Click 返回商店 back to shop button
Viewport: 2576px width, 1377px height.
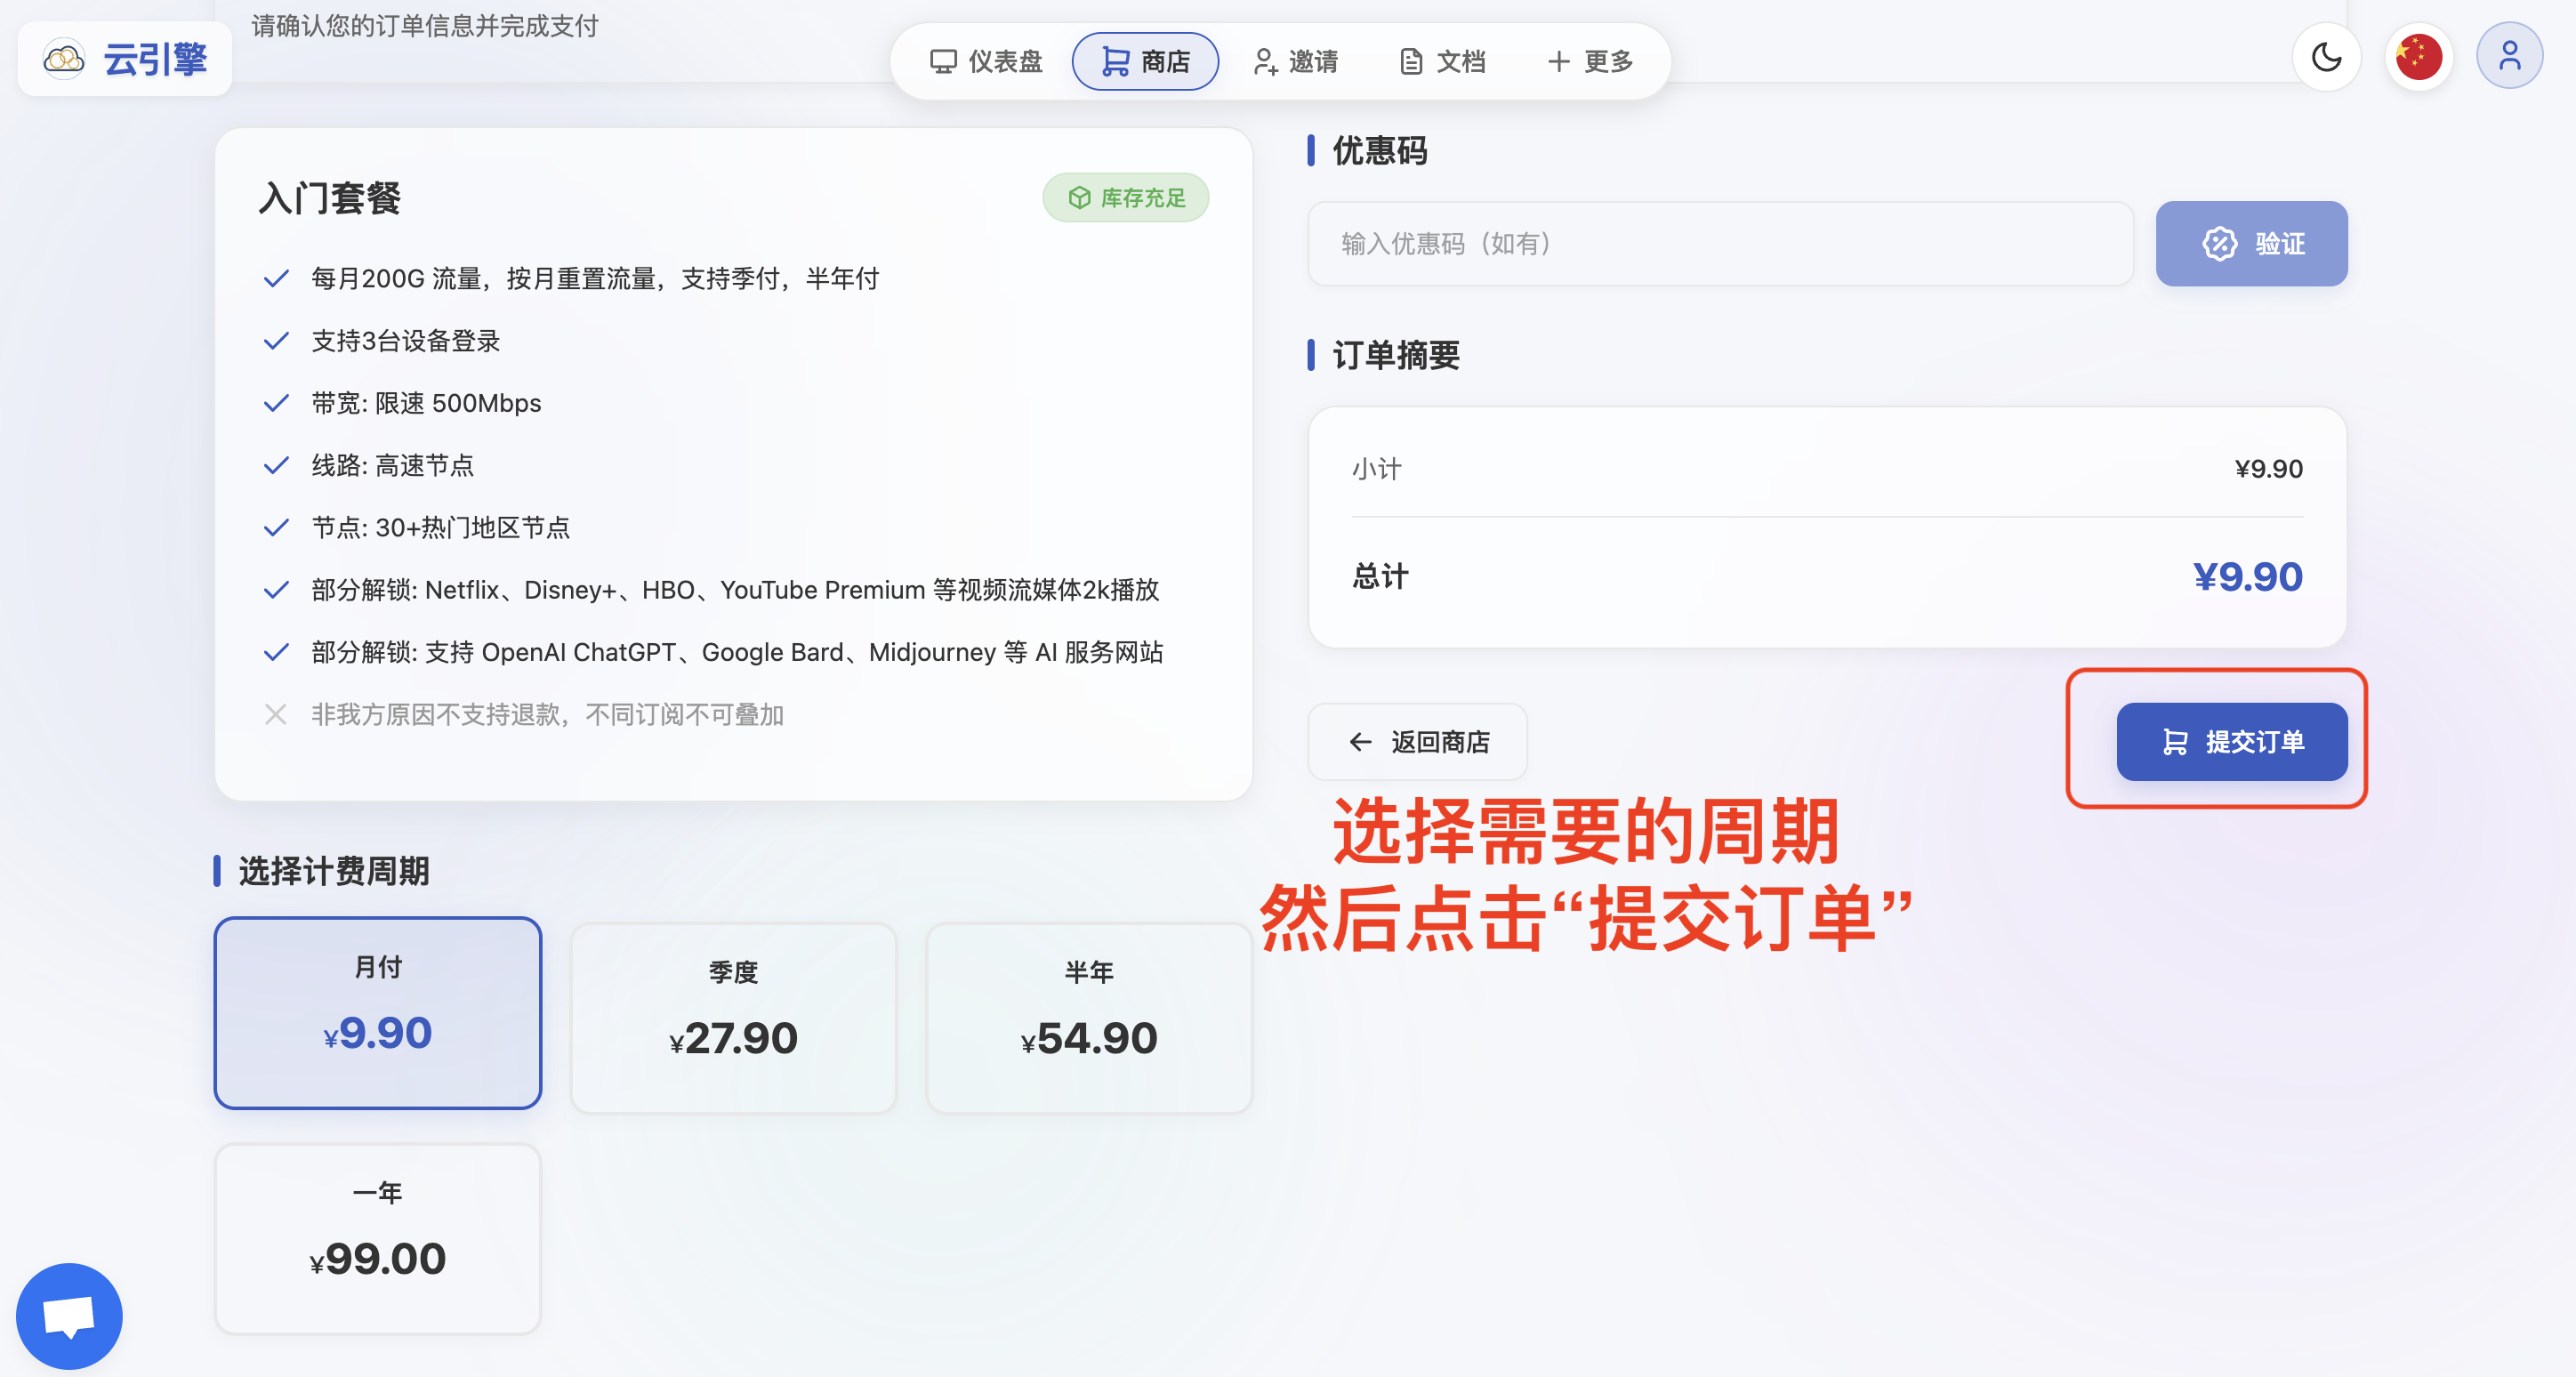click(1417, 742)
